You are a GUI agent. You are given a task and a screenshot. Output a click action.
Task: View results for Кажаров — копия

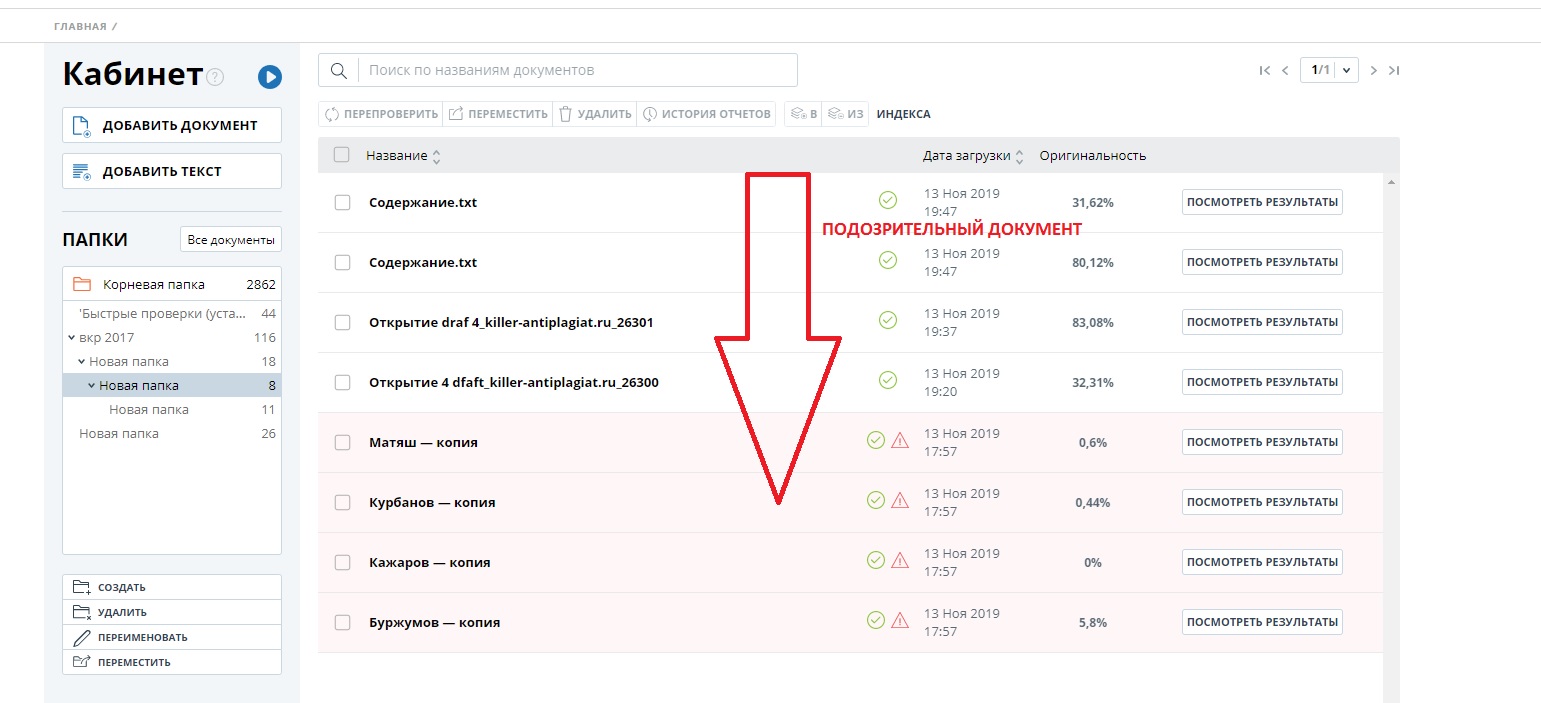coord(1262,562)
